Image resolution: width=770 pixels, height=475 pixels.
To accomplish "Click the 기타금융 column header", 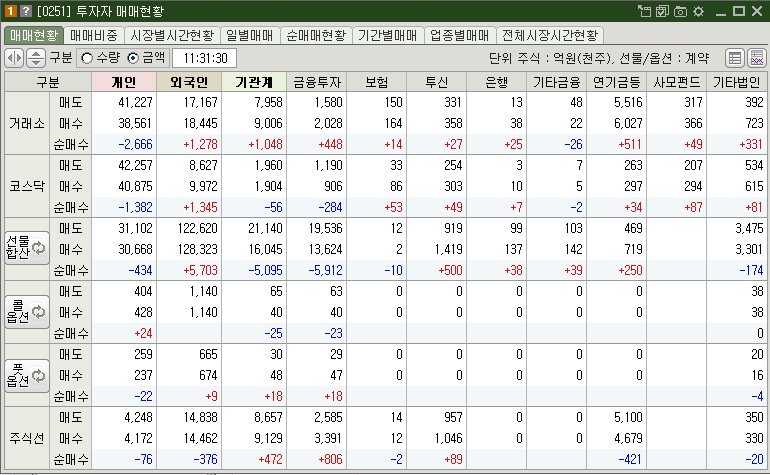I will point(556,82).
